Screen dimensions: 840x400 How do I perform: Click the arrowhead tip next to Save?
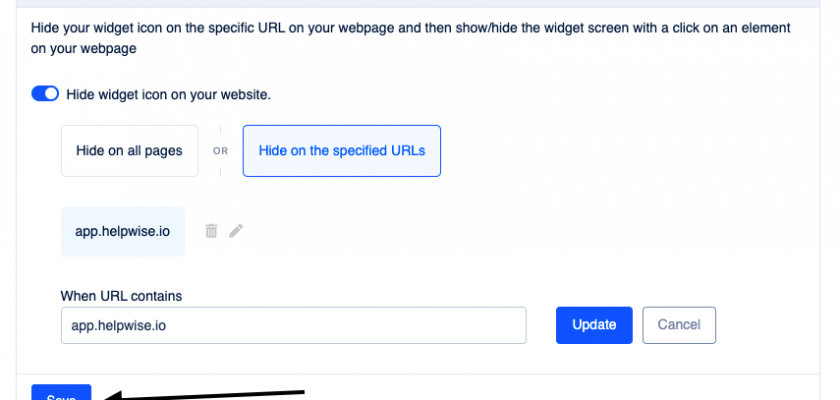click(x=108, y=397)
